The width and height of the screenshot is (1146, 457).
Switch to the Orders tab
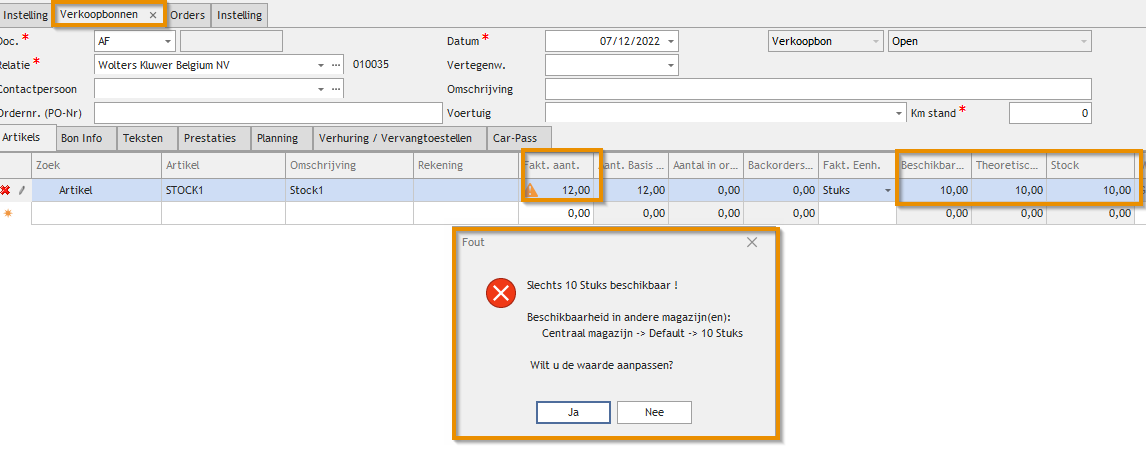[187, 15]
